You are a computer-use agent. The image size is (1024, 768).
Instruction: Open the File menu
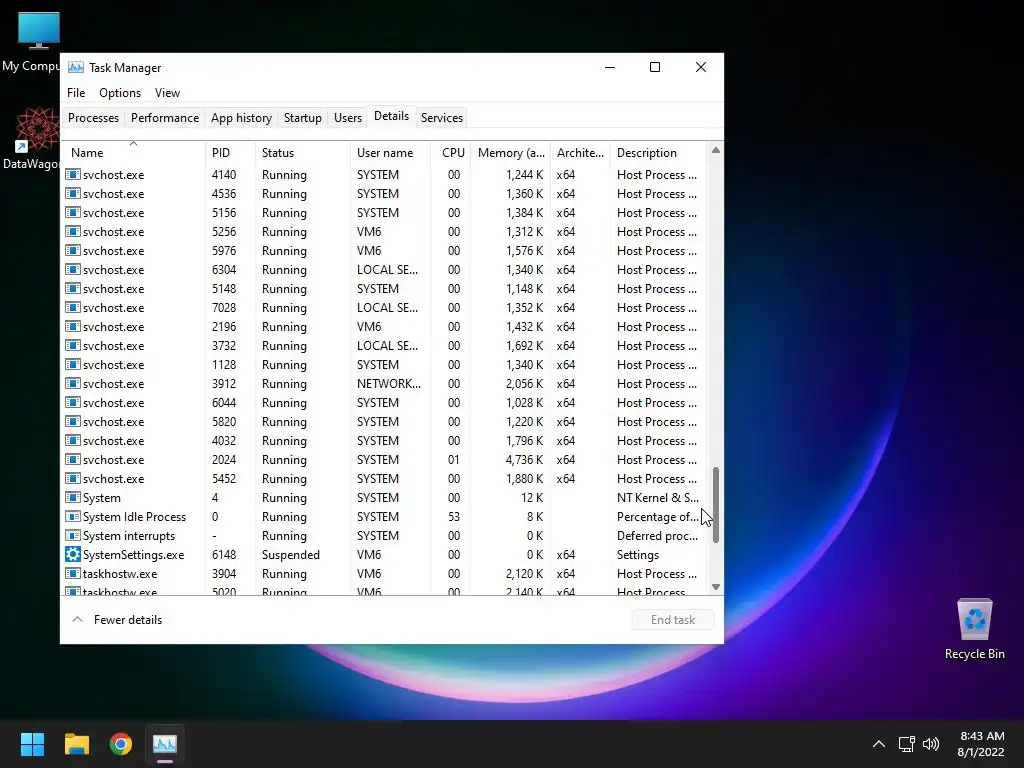[76, 93]
